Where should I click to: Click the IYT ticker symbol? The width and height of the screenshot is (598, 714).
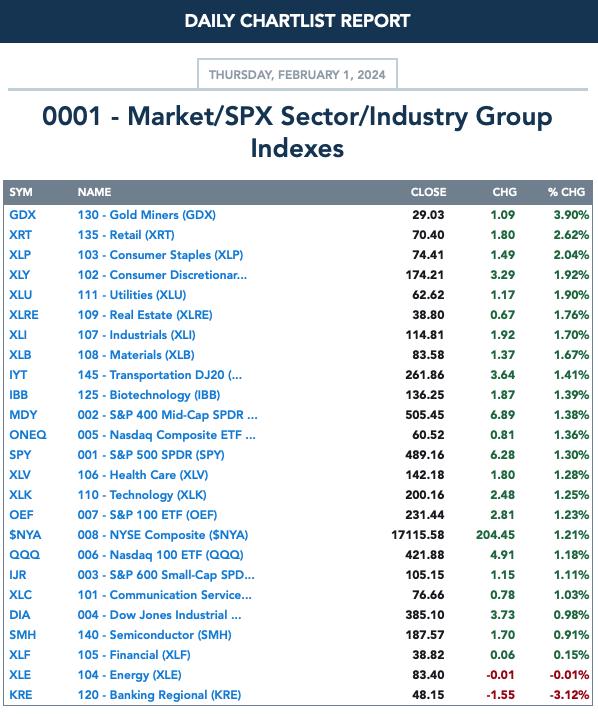point(18,375)
